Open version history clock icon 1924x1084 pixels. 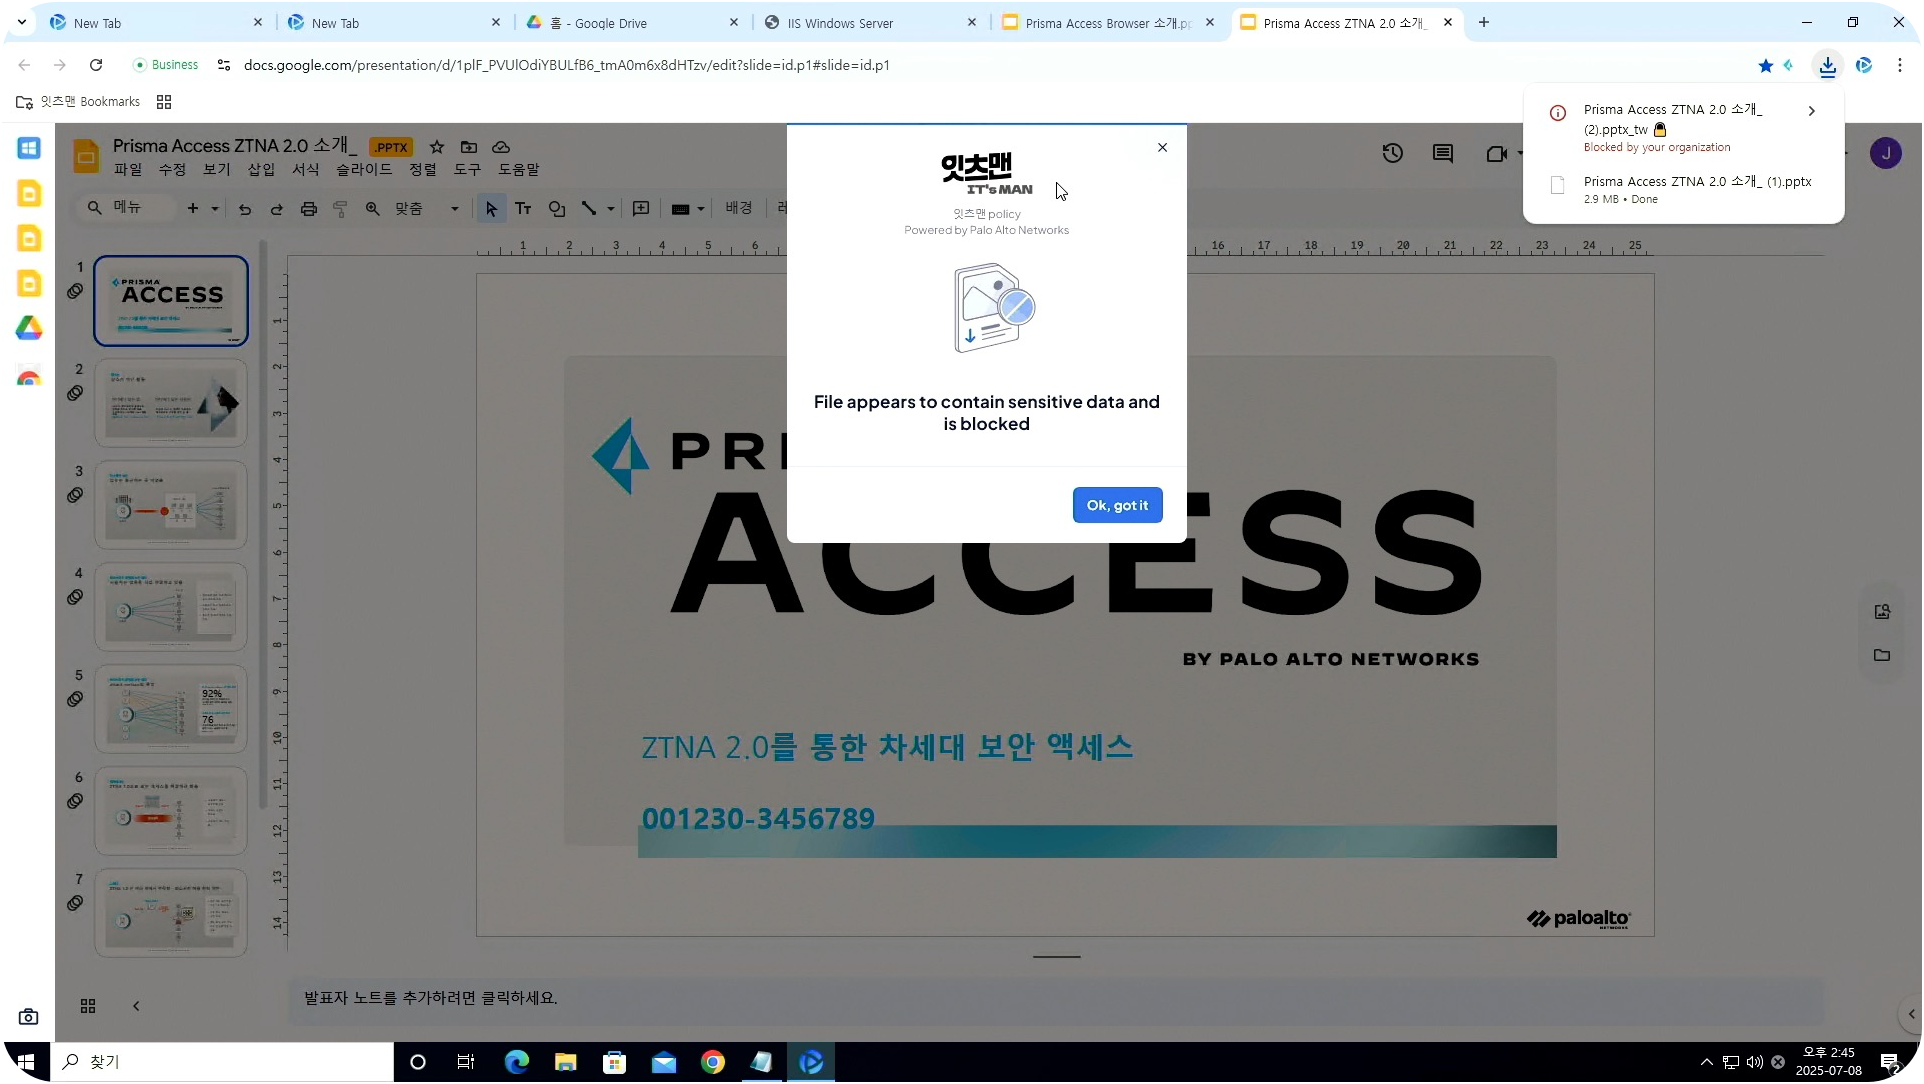[x=1393, y=153]
